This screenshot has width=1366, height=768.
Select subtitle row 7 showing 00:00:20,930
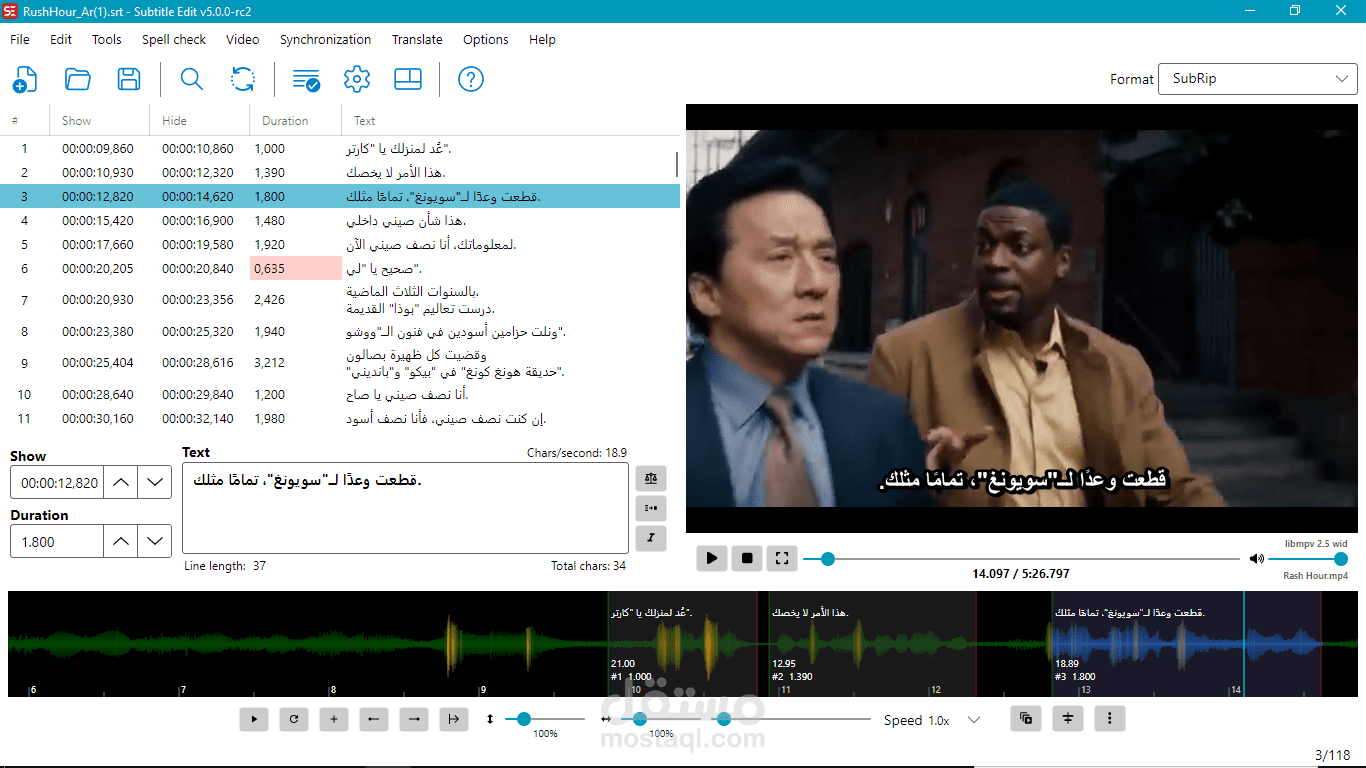click(340, 300)
